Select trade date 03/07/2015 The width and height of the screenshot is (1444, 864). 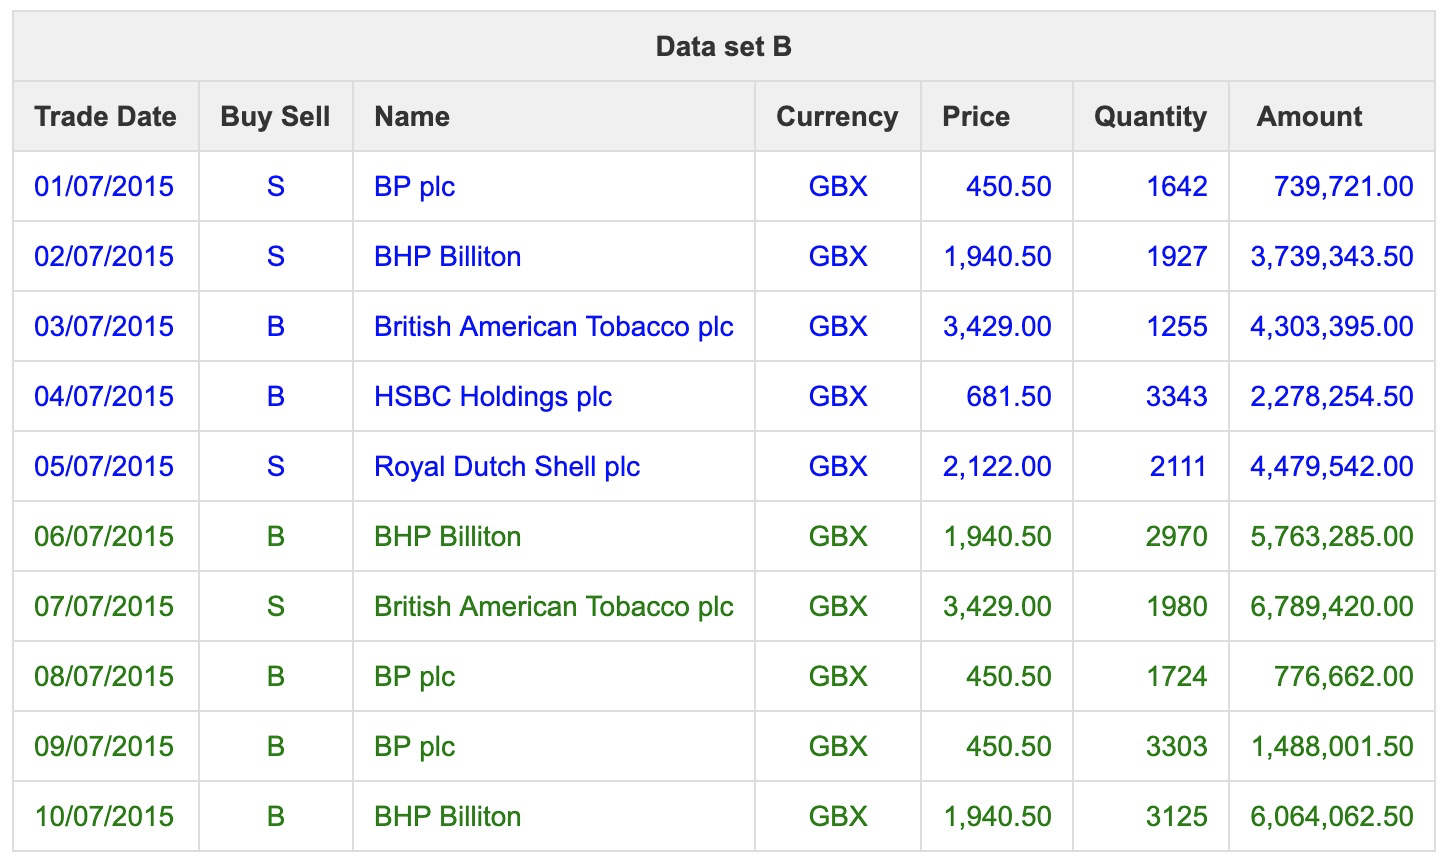pos(104,327)
